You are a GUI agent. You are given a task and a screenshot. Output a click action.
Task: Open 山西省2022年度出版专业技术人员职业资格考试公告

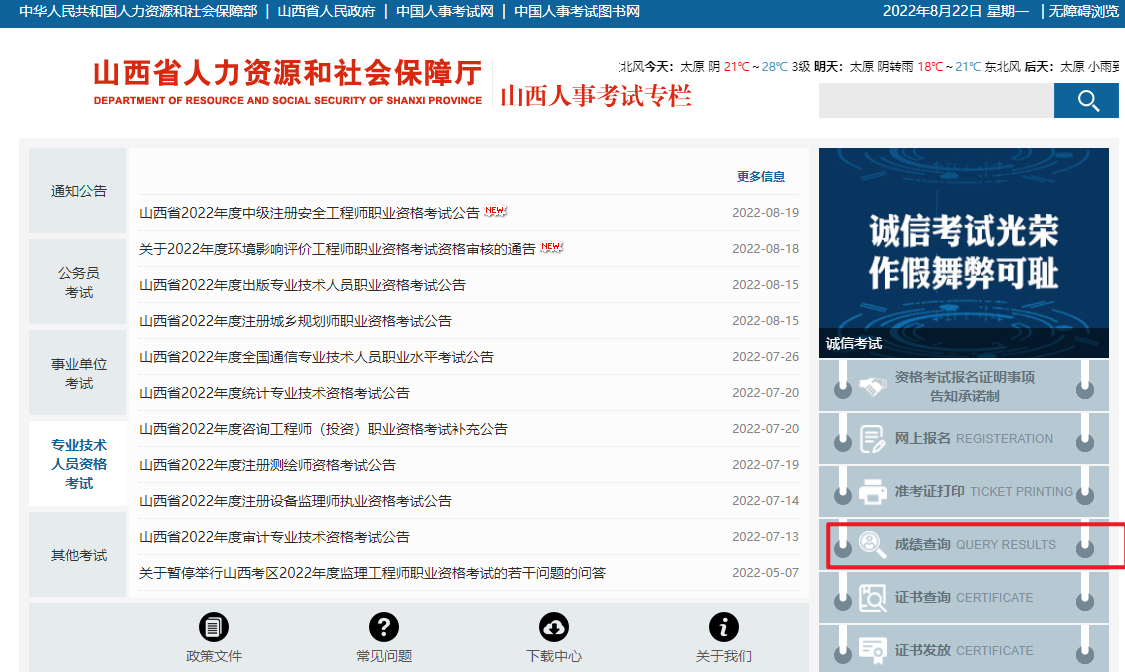point(302,285)
